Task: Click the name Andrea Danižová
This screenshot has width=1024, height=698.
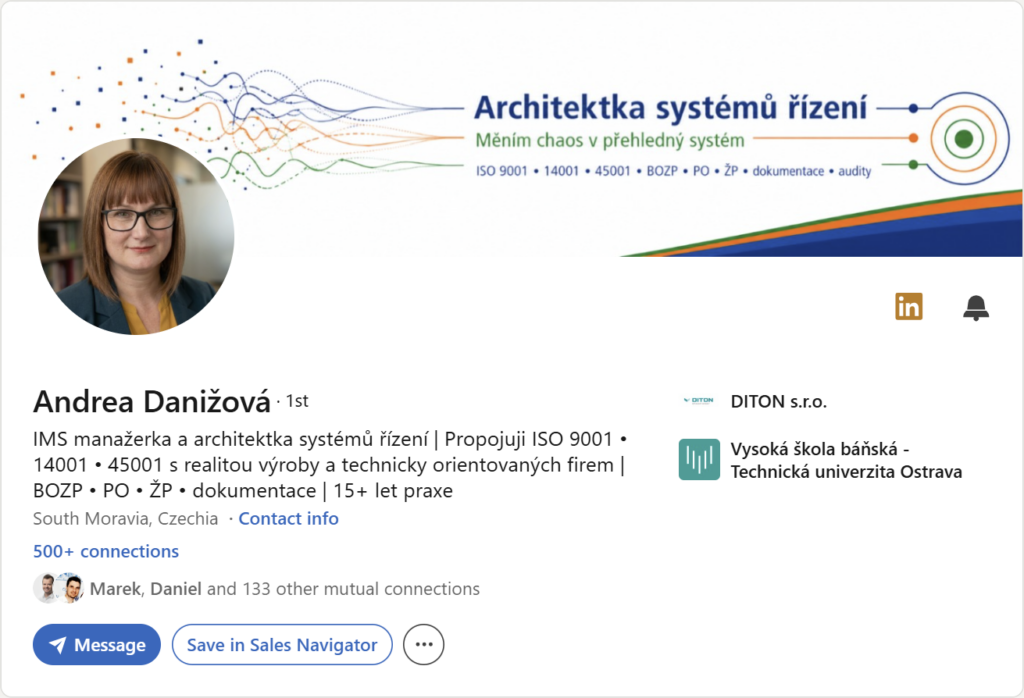Action: pyautogui.click(x=152, y=402)
